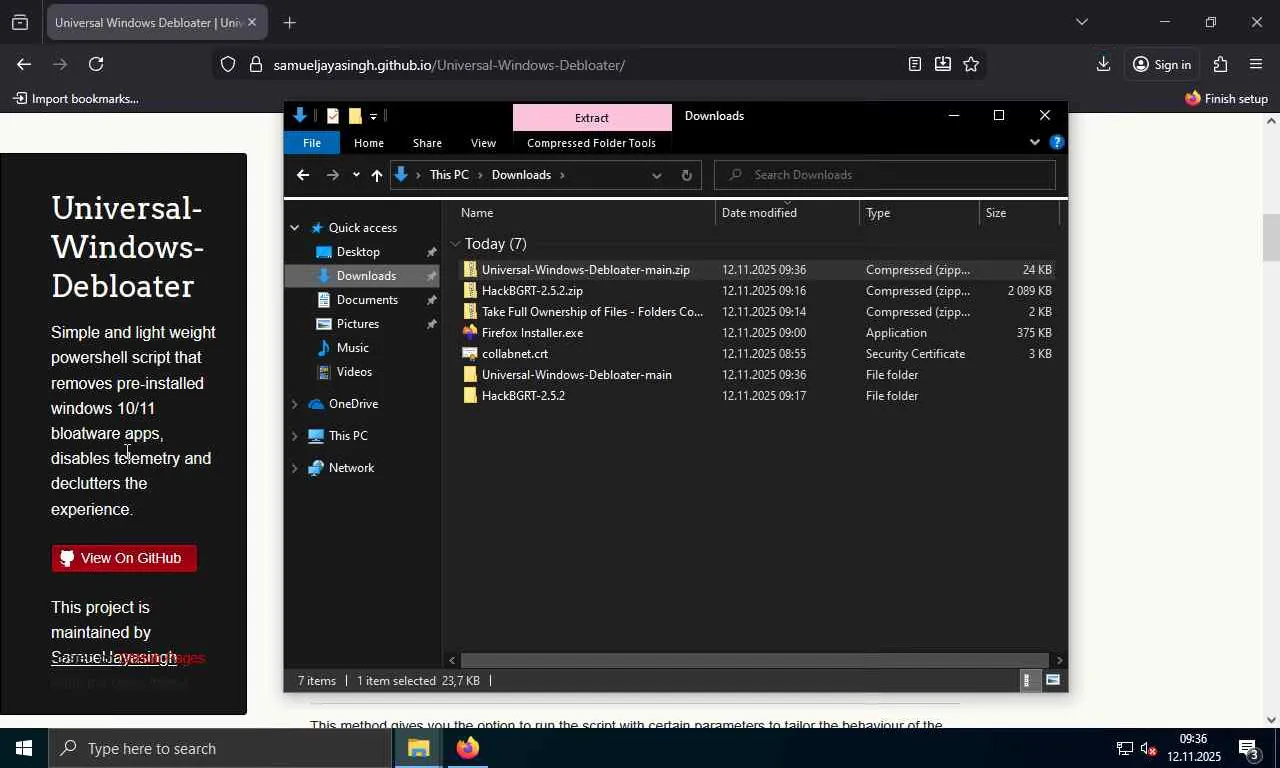Switch to the Share ribbon tab
The height and width of the screenshot is (768, 1280).
click(x=427, y=143)
